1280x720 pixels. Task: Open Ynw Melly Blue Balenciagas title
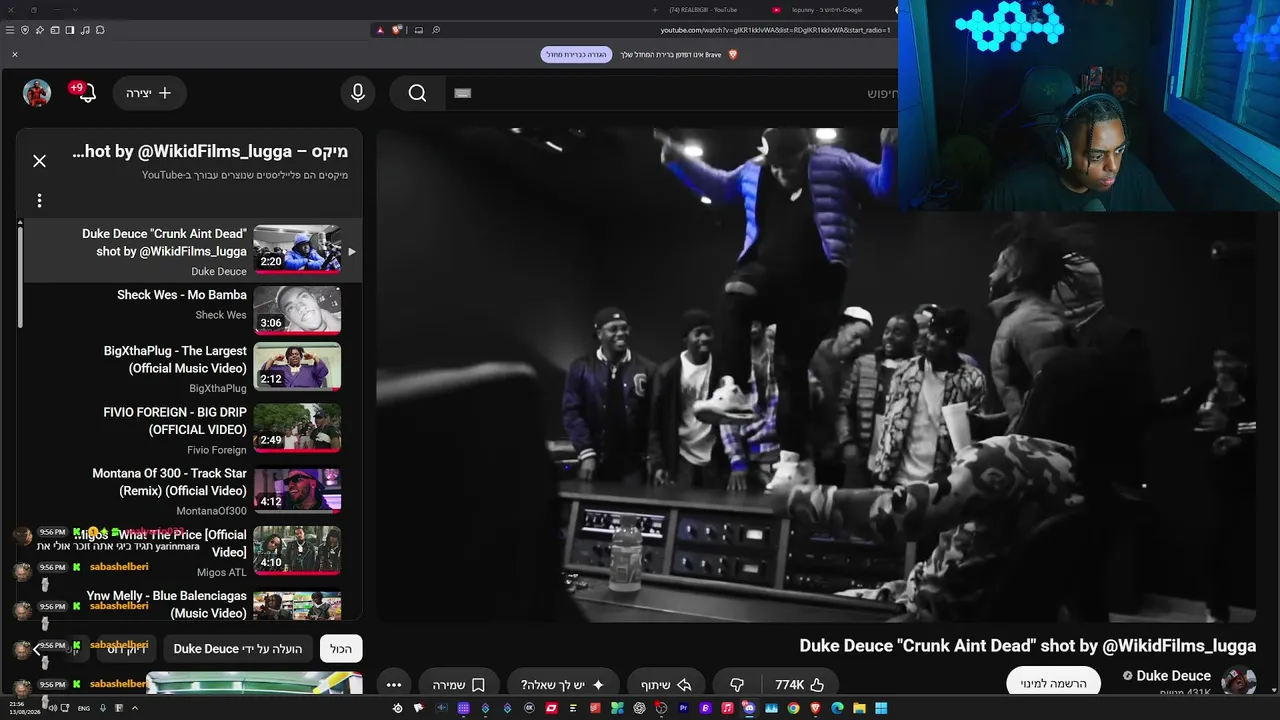tap(167, 605)
